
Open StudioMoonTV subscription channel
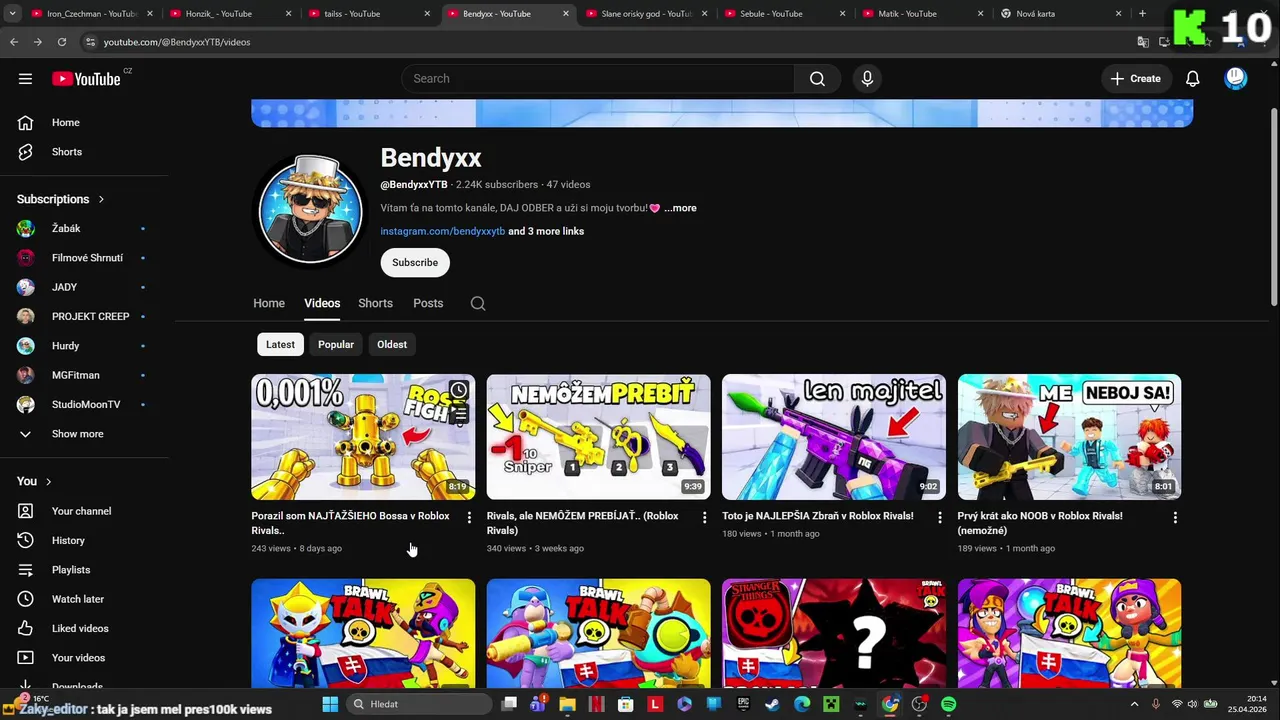(84, 405)
